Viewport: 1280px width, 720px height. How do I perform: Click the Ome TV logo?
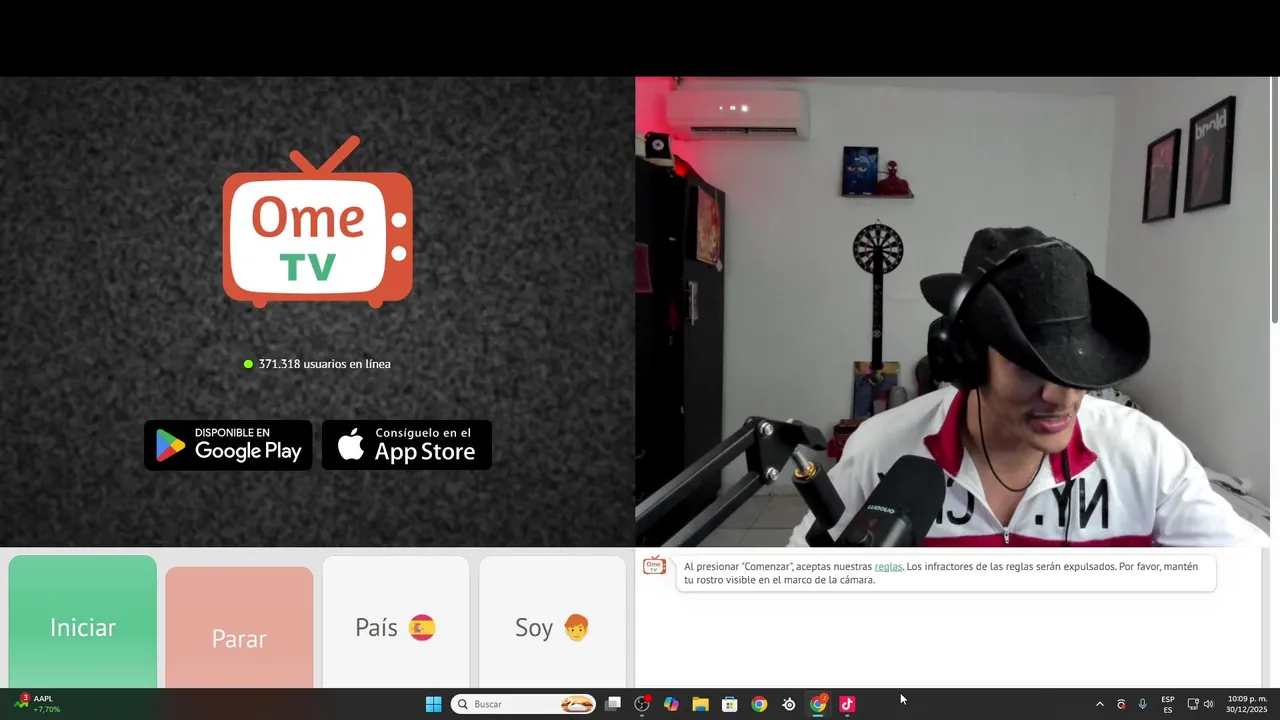317,222
